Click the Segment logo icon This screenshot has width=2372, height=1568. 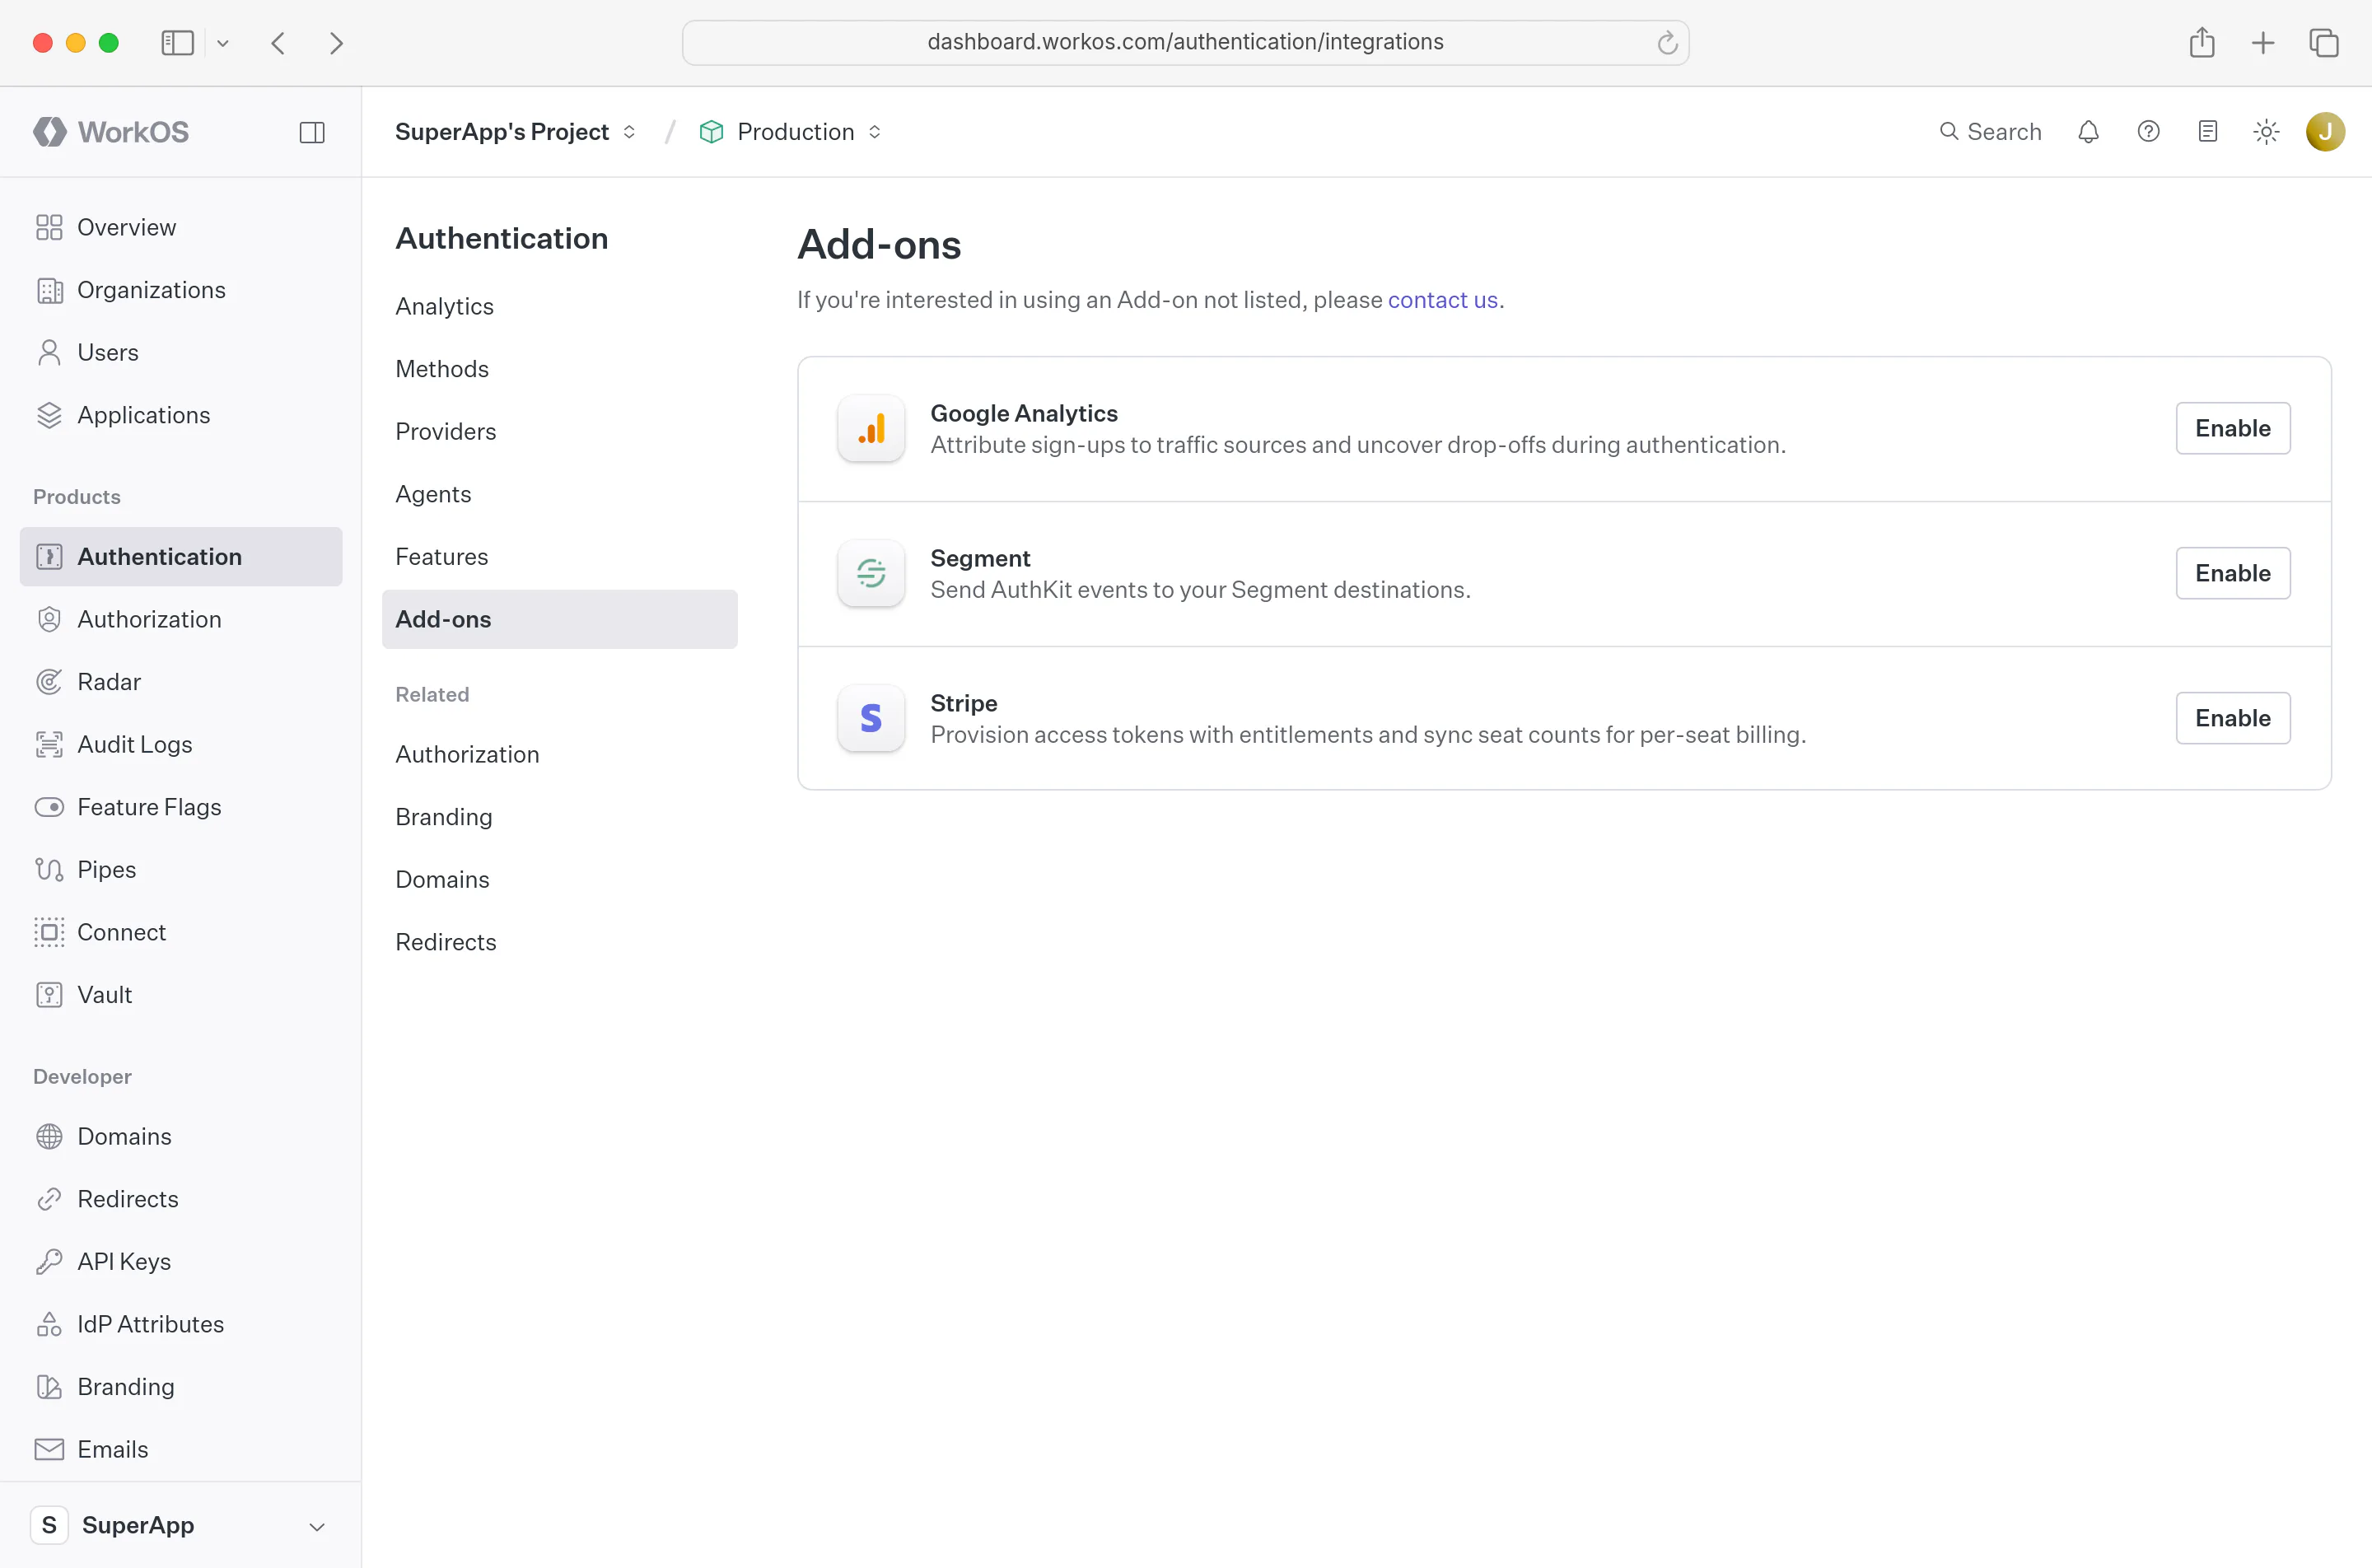pos(871,574)
